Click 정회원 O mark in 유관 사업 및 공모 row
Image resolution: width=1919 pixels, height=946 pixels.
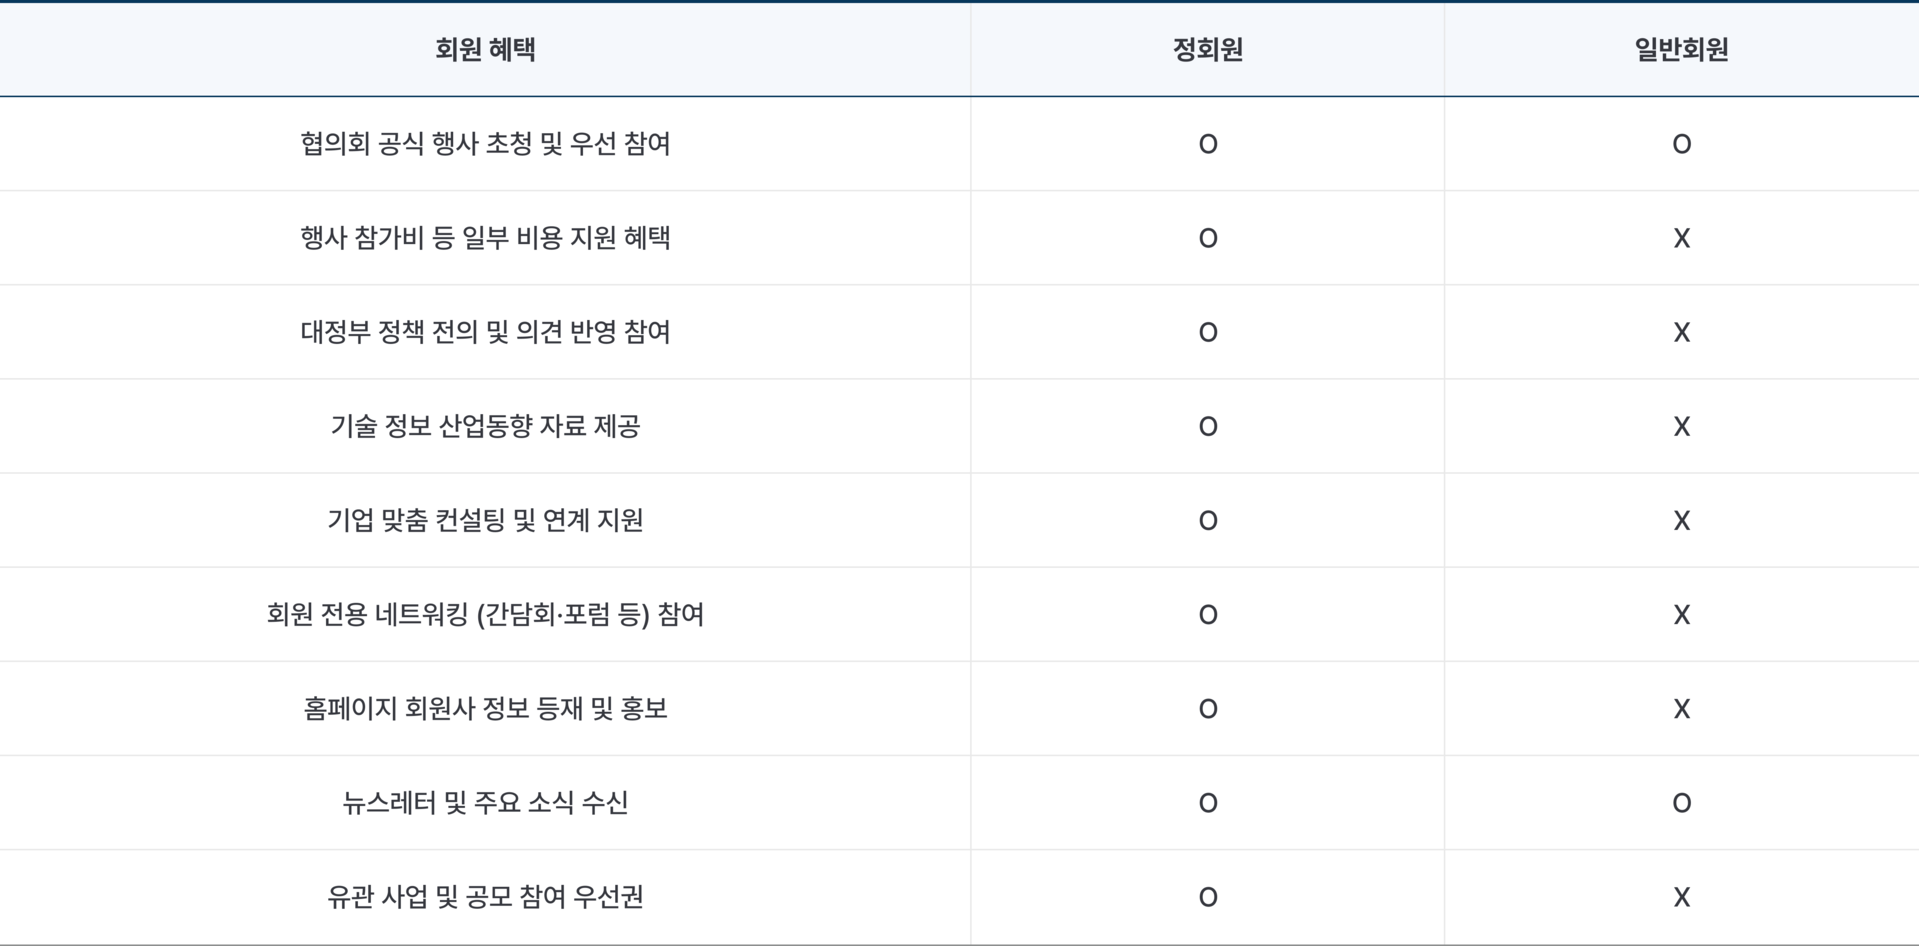click(x=1208, y=897)
